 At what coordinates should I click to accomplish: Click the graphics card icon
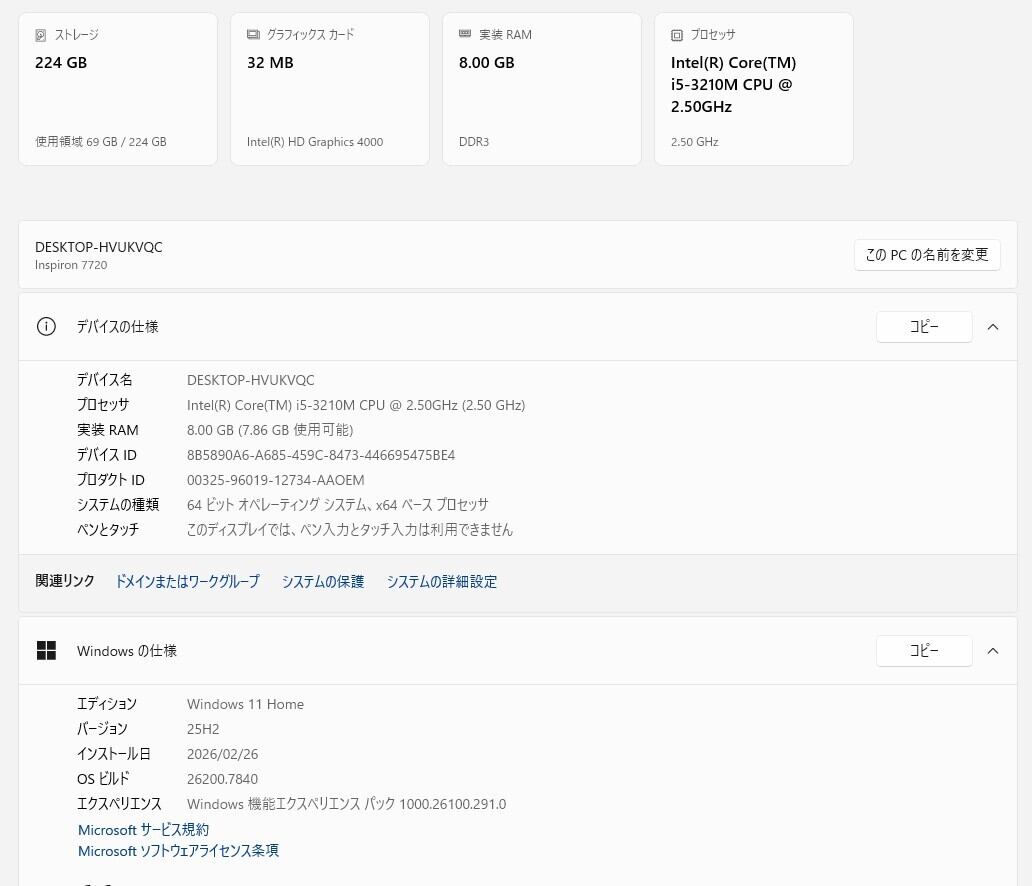(253, 35)
